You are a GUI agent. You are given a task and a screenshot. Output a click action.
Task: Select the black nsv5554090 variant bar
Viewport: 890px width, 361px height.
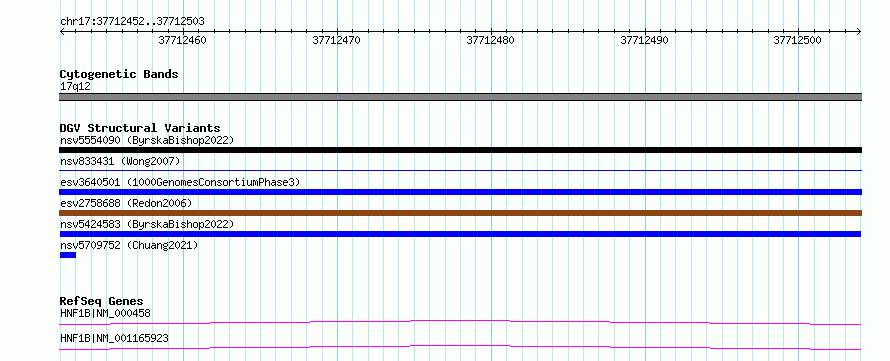tap(460, 150)
